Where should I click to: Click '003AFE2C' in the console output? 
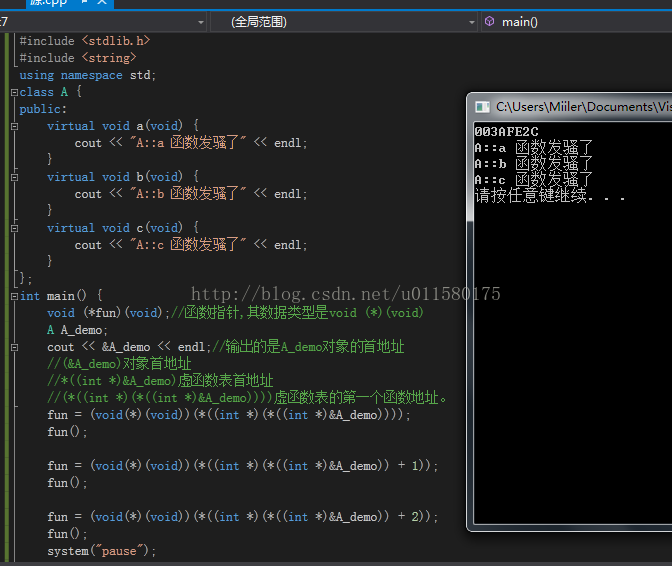tap(506, 132)
